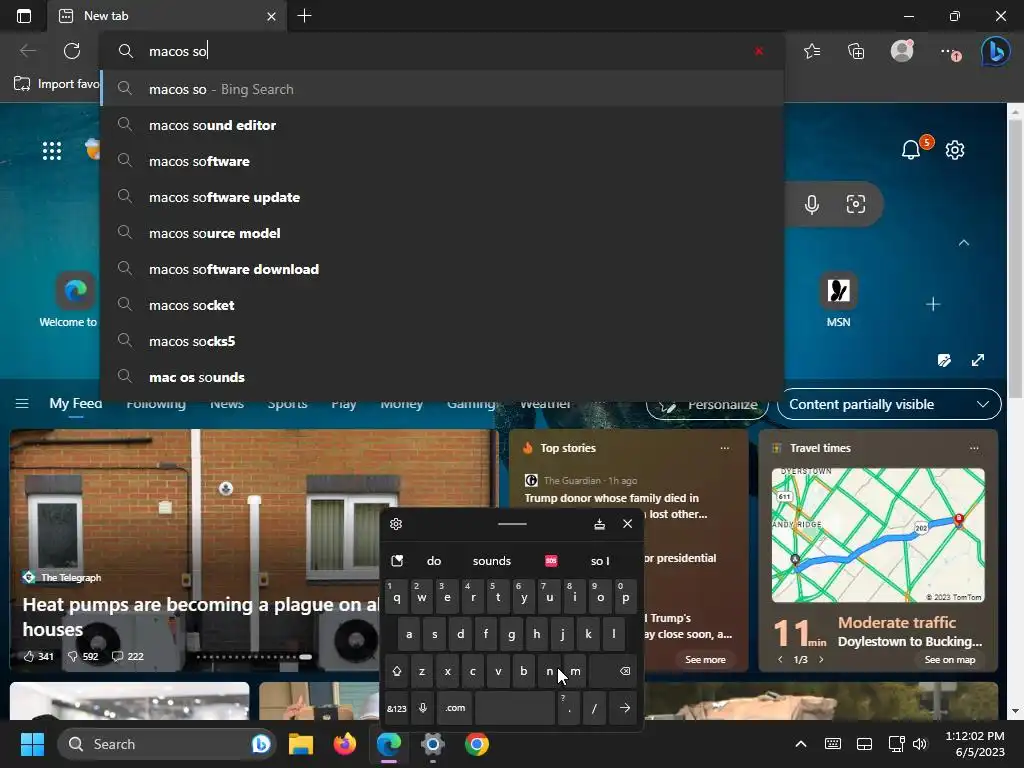Dislike the heat pumps article

pyautogui.click(x=83, y=656)
